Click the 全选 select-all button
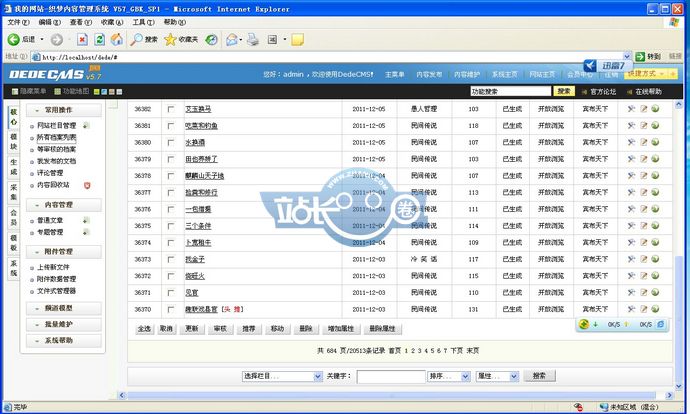The width and height of the screenshot is (690, 414). [144, 329]
